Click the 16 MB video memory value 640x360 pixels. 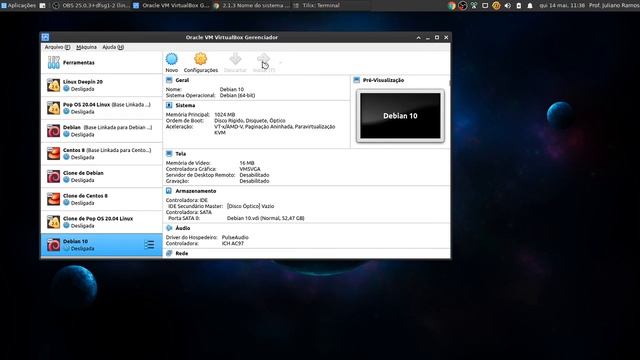tap(247, 163)
